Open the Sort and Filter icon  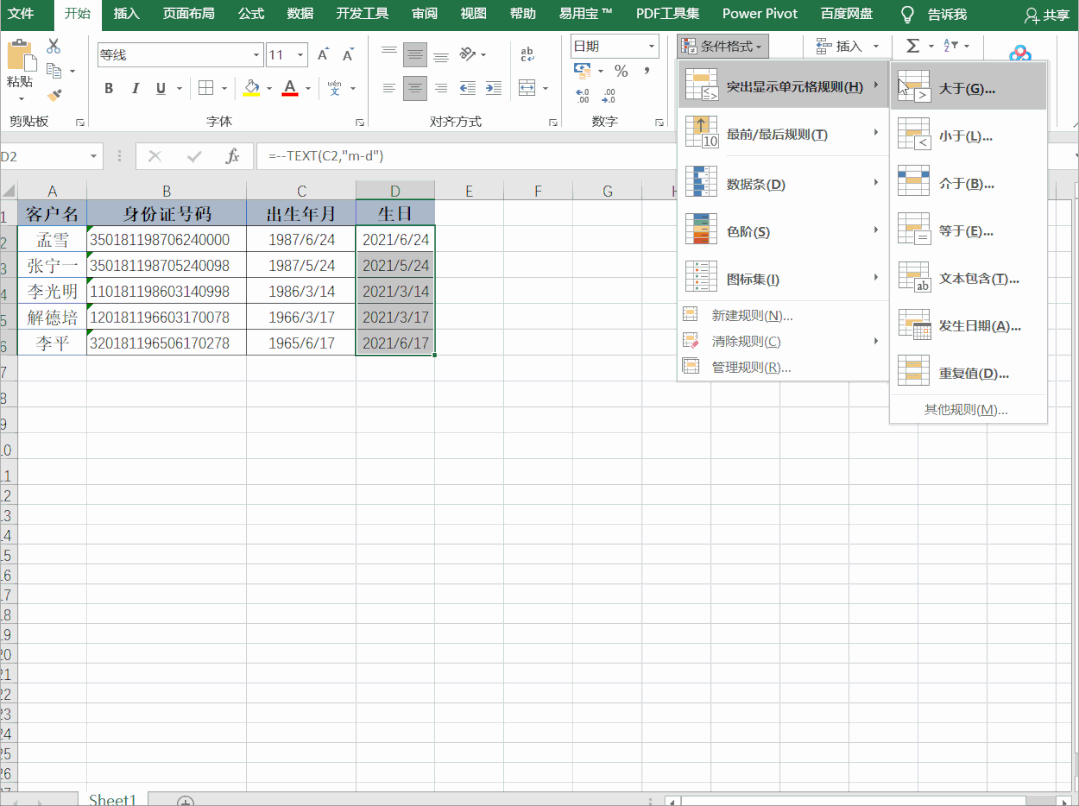point(952,46)
